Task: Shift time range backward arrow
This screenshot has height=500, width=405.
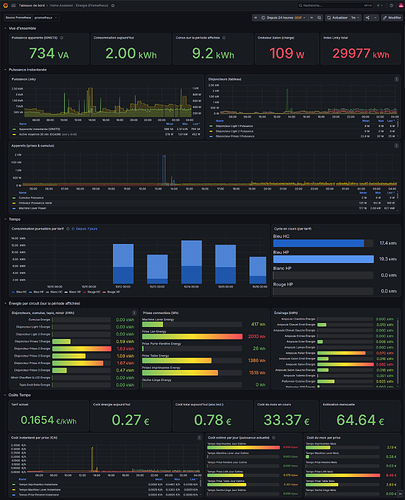Action: pyautogui.click(x=256, y=18)
